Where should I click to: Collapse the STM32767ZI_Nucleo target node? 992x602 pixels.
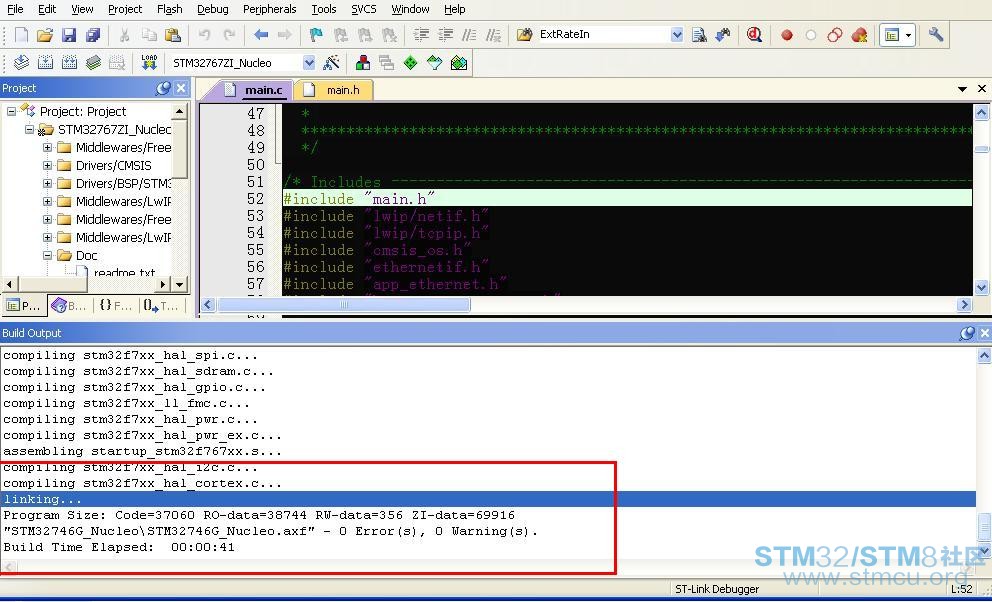[29, 130]
